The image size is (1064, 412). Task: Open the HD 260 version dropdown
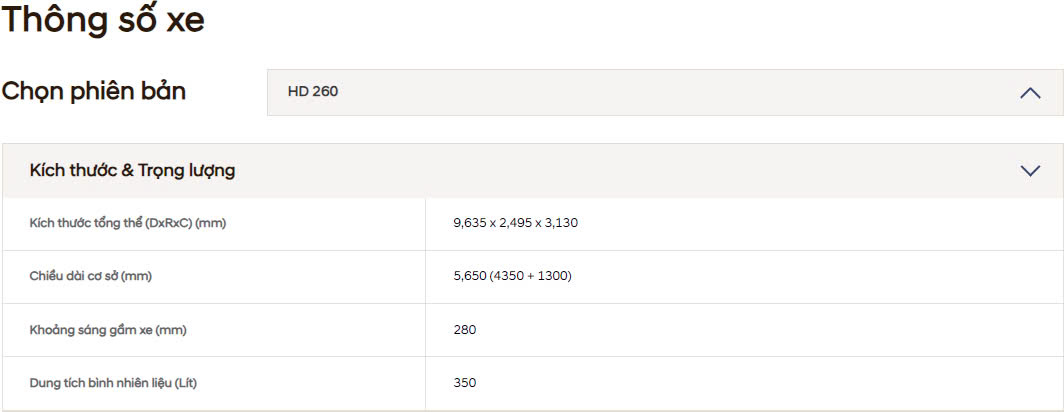(664, 92)
